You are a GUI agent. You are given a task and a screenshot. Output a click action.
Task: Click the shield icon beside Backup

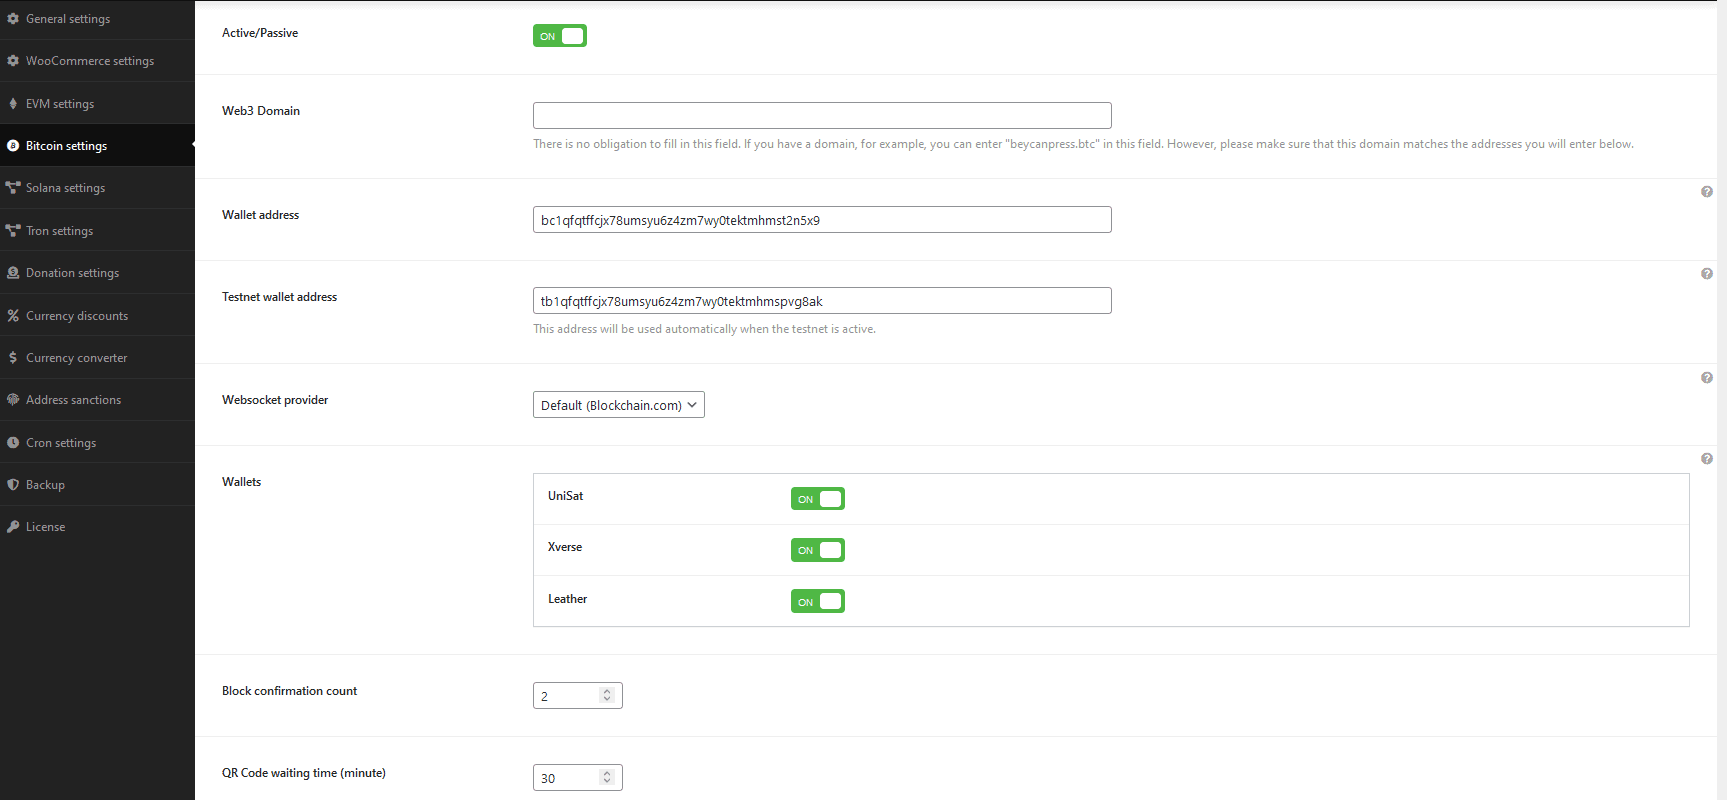pos(13,485)
